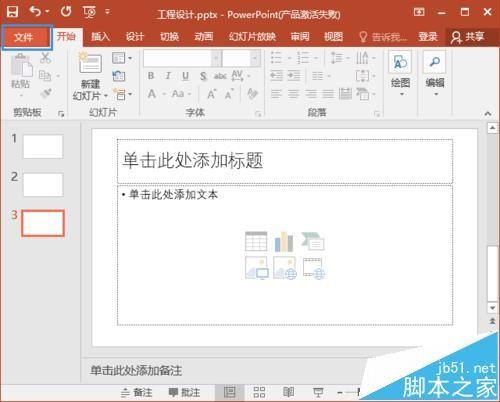Increase font size with larger A
Viewport: 500px width, 402px height.
(212, 95)
